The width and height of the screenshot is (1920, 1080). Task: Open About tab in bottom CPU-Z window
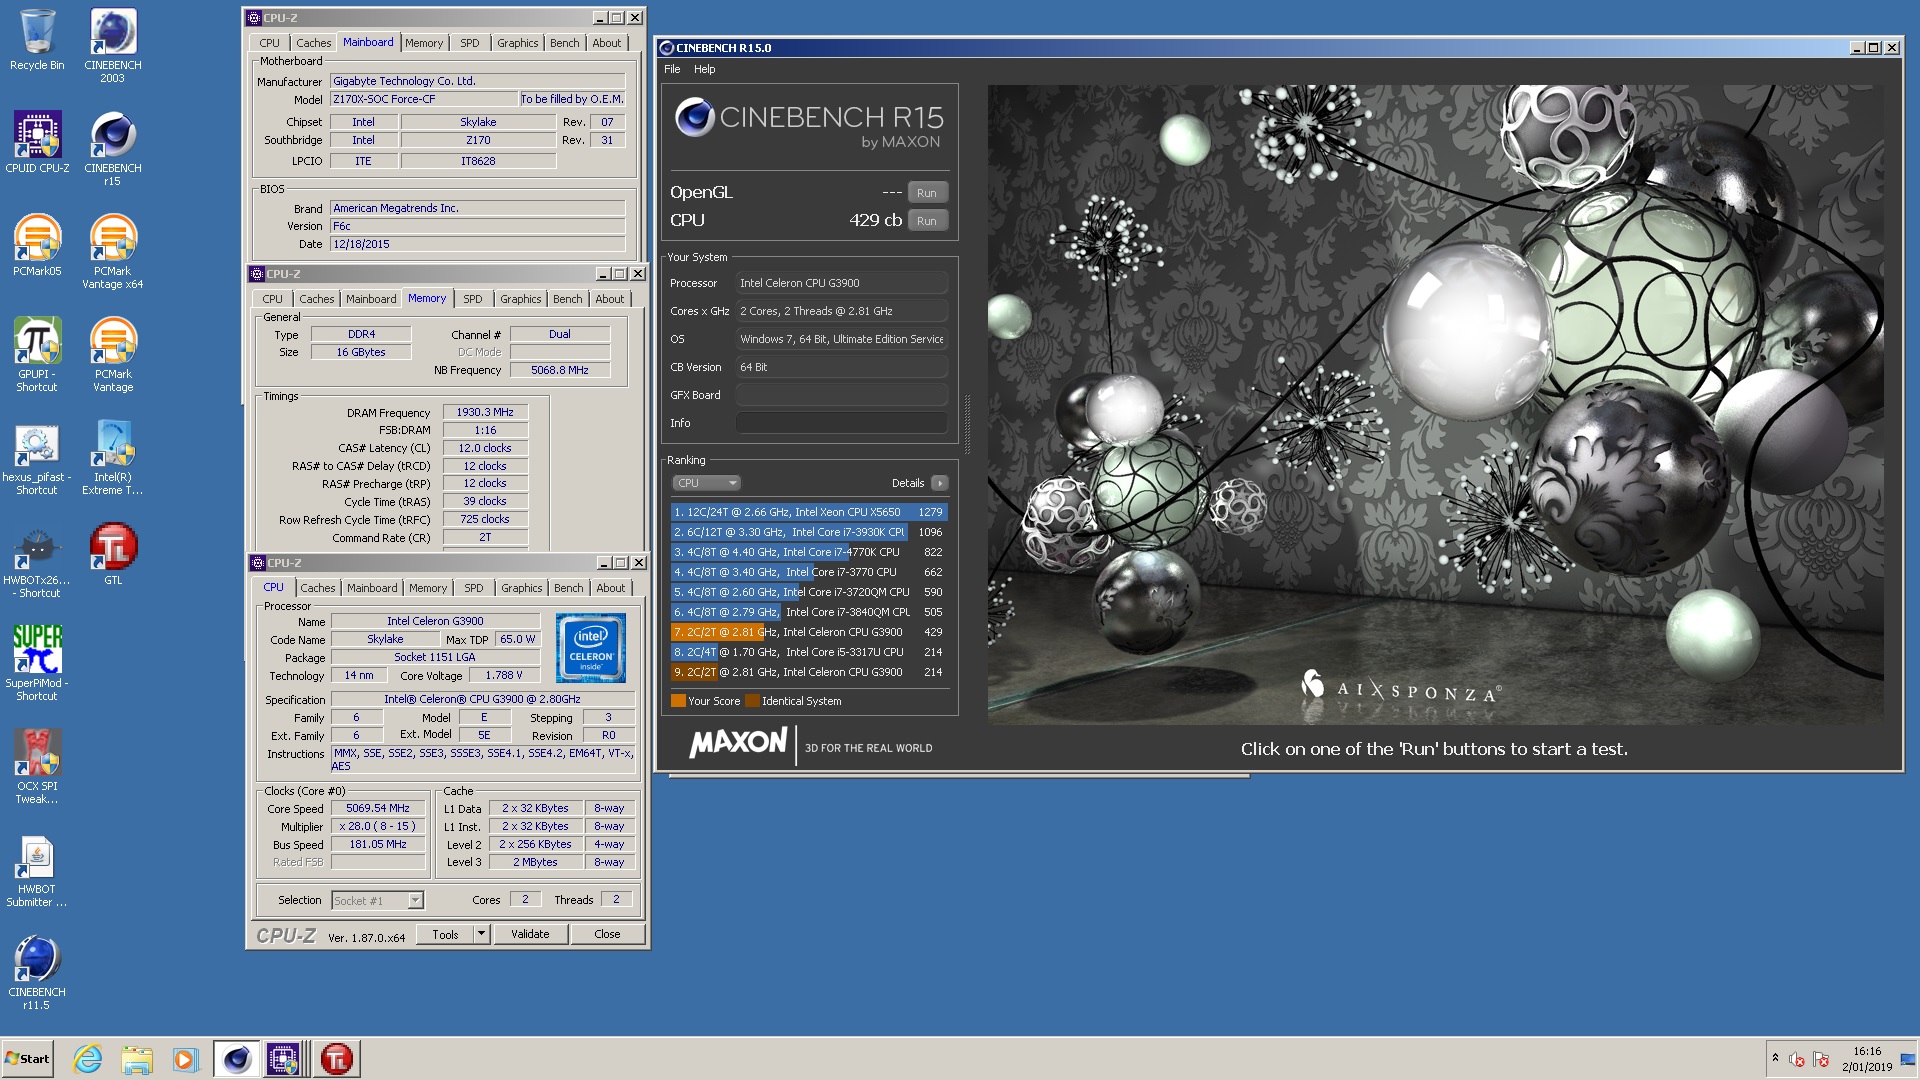[610, 588]
